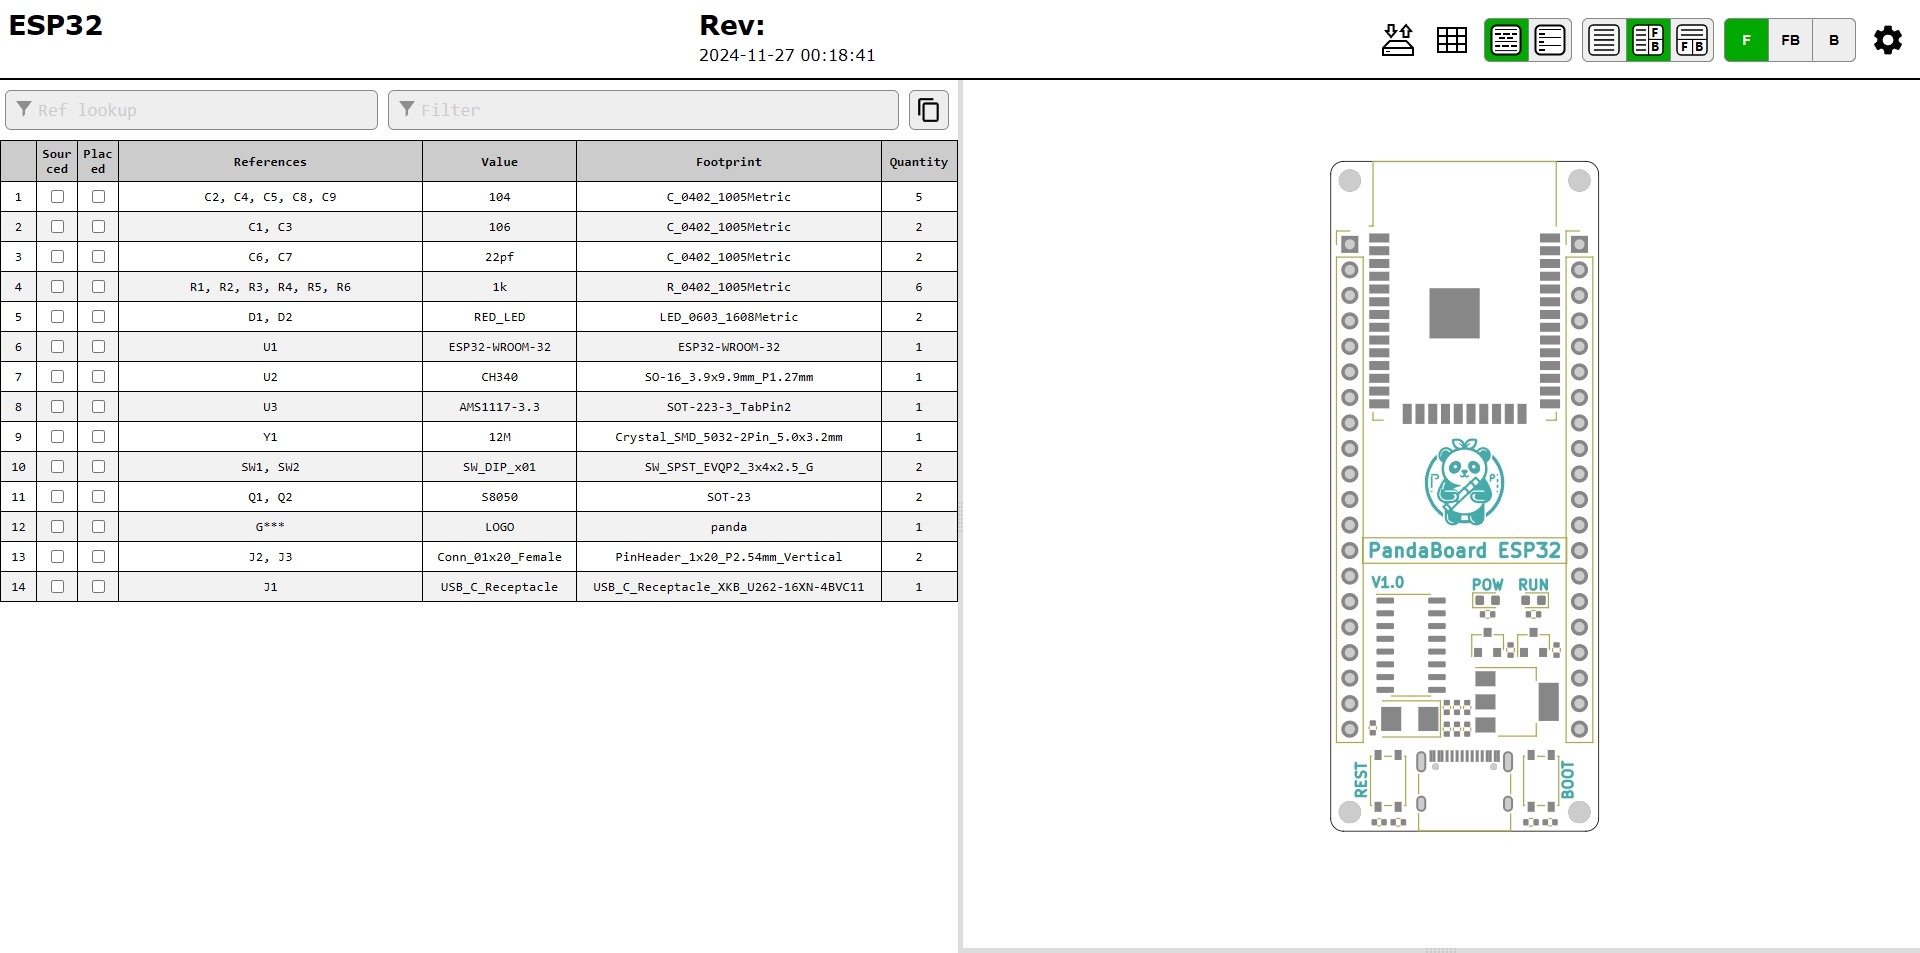This screenshot has height=953, width=1920.
Task: Select 'SOT-223-3_TabPin2' footprint cell
Action: click(x=729, y=407)
